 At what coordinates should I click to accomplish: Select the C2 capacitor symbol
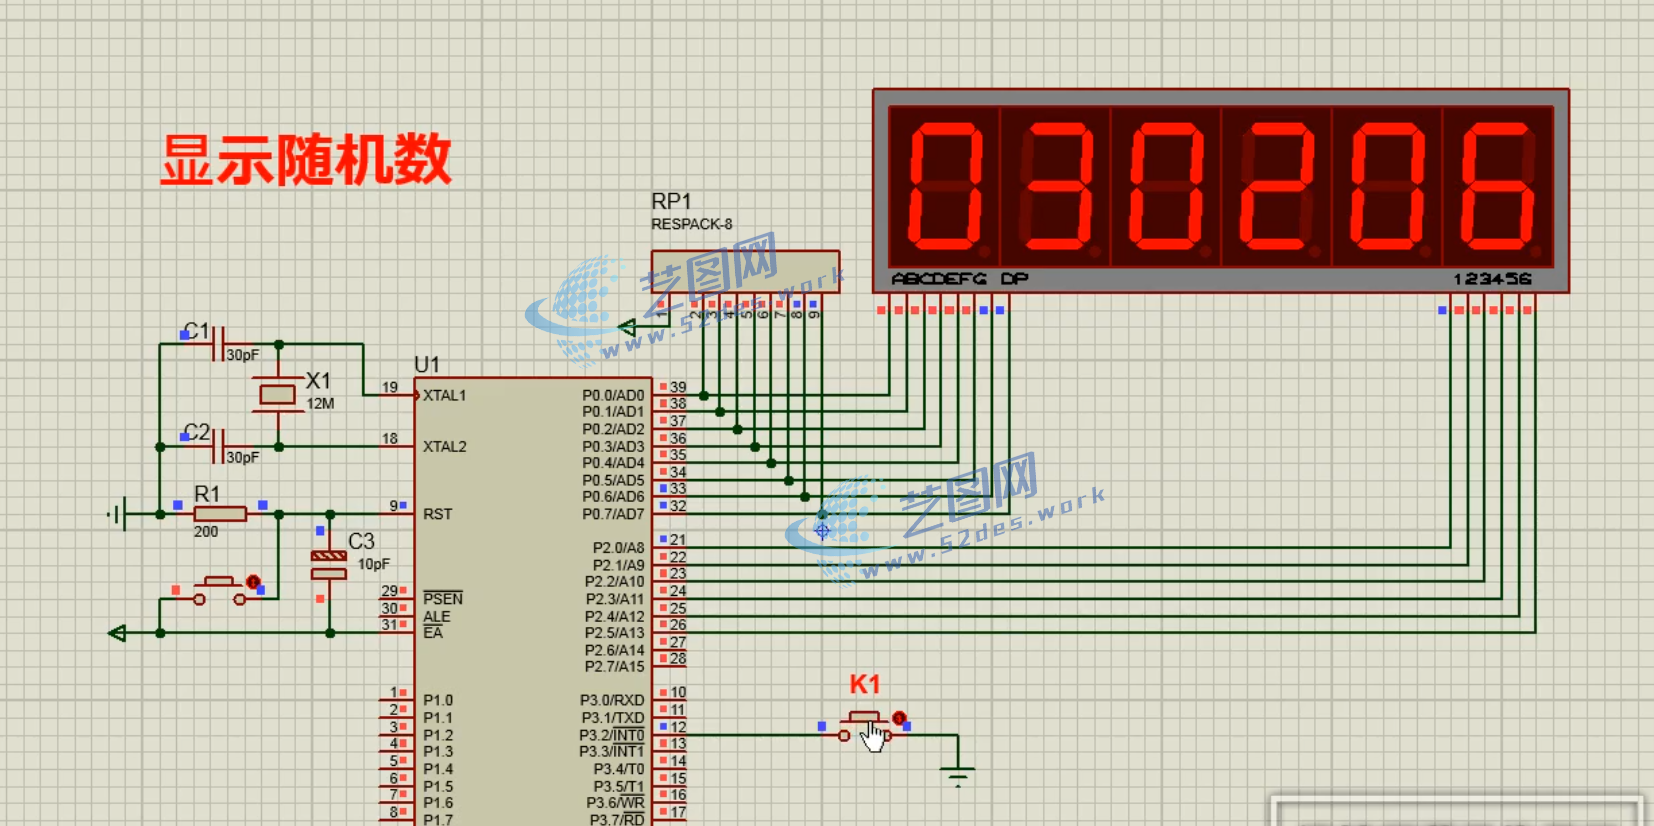[219, 447]
